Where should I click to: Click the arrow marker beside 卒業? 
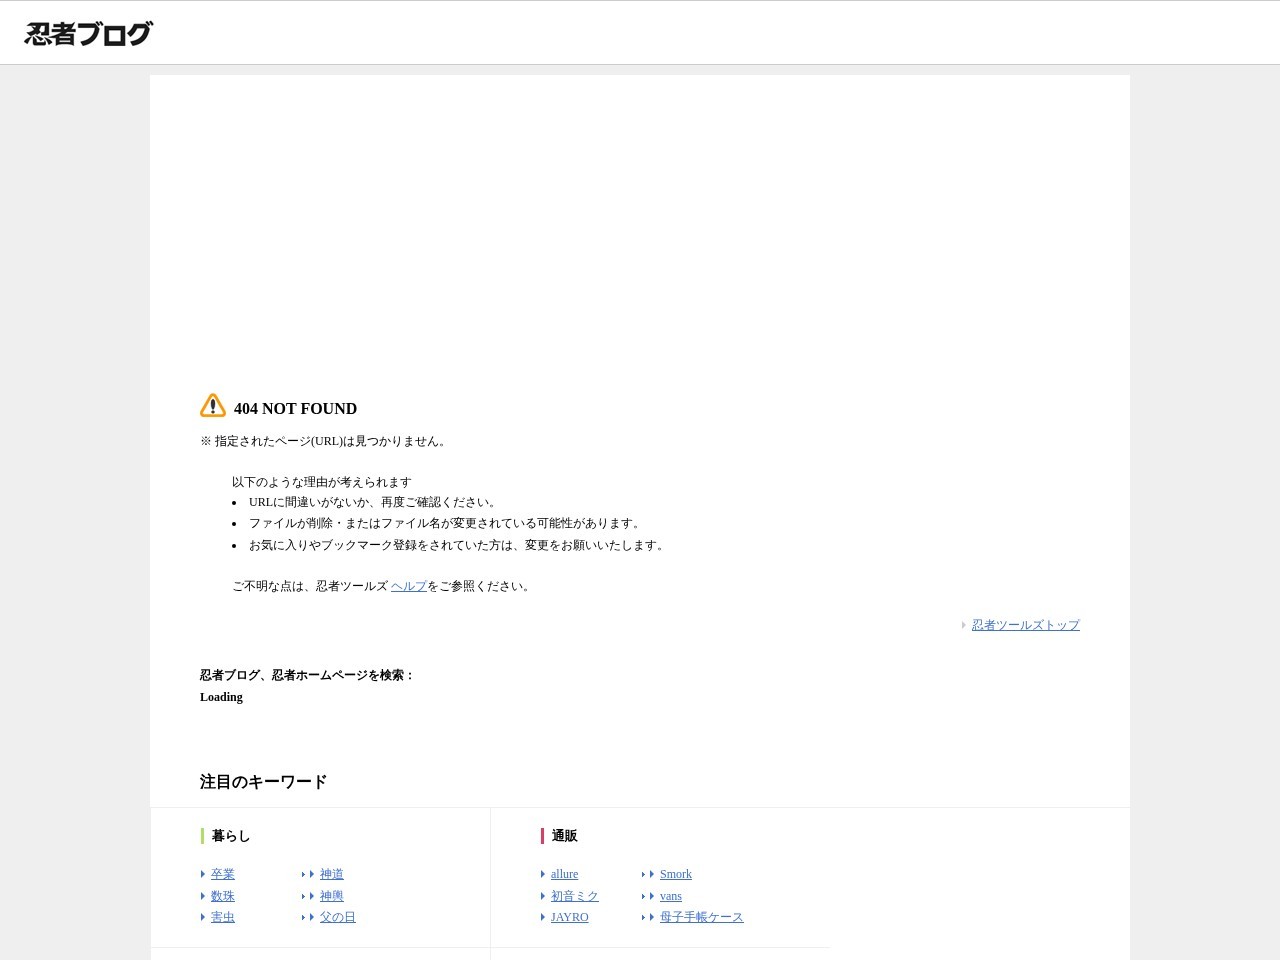[204, 874]
